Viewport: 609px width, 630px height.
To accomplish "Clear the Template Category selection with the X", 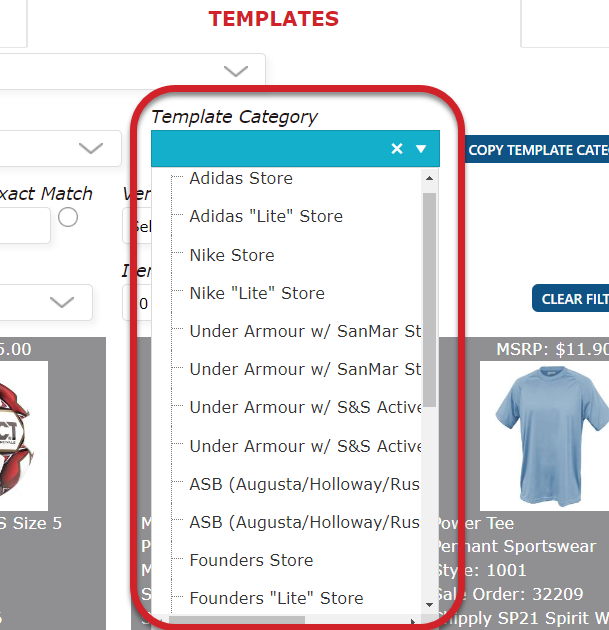I will click(x=397, y=149).
